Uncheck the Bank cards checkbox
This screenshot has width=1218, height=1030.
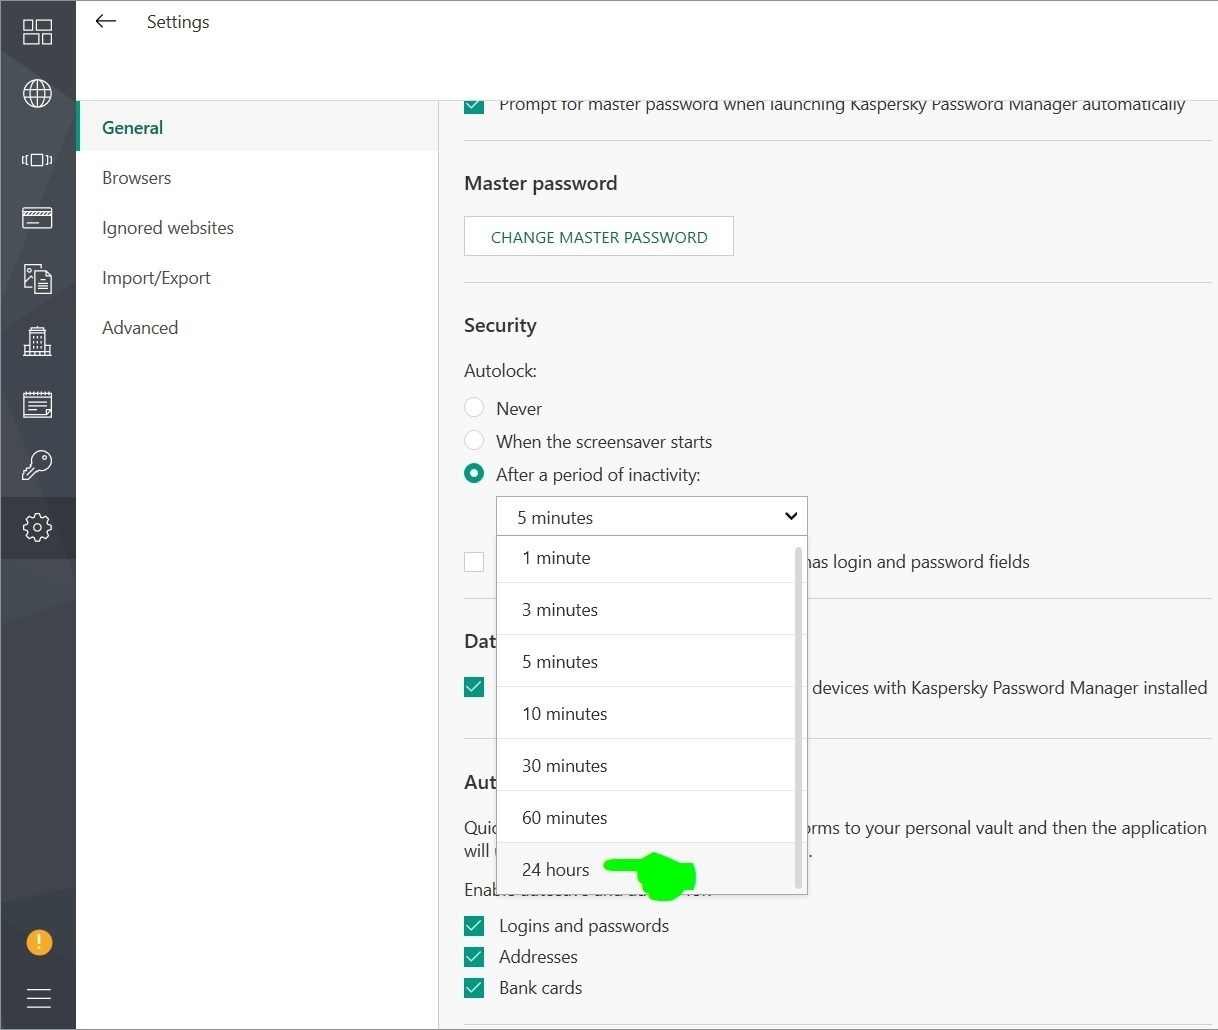tap(474, 988)
